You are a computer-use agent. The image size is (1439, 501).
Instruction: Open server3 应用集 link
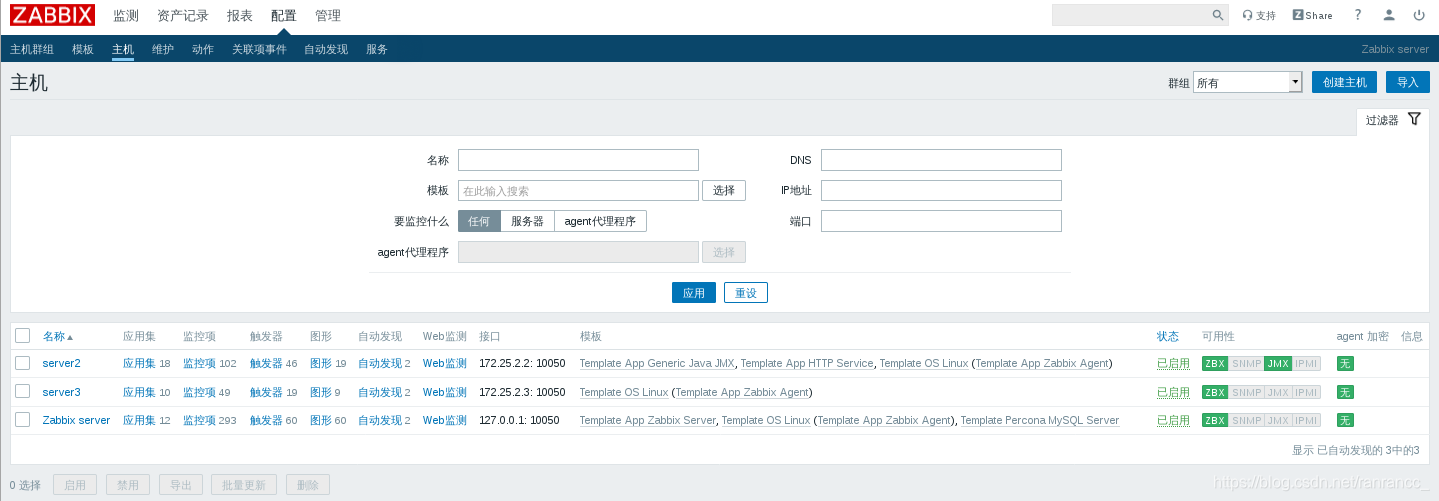pyautogui.click(x=139, y=392)
